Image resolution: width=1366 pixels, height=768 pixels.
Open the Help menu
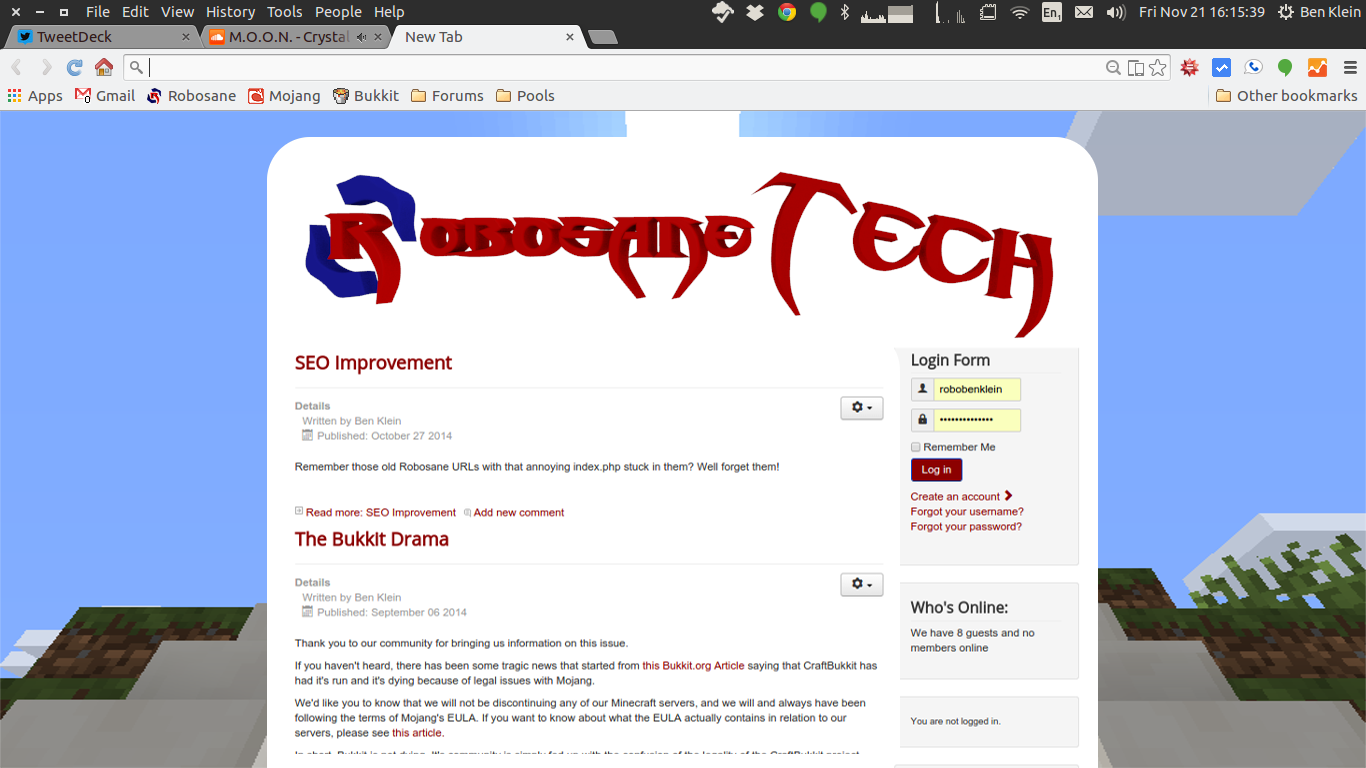[x=389, y=12]
